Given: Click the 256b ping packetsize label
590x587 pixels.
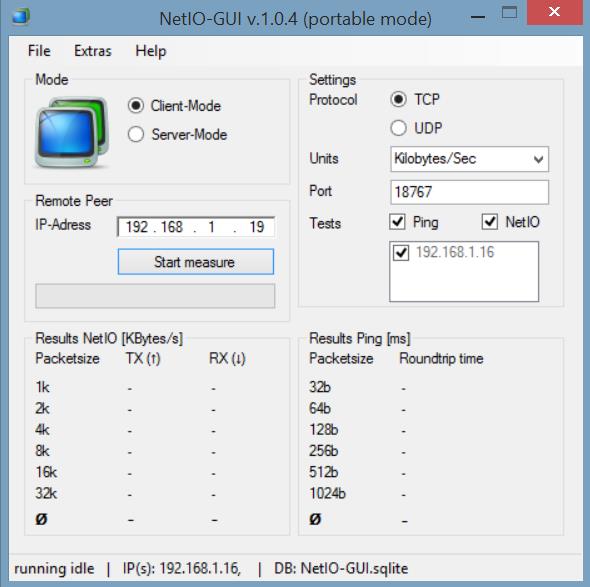Looking at the screenshot, I should [x=324, y=451].
